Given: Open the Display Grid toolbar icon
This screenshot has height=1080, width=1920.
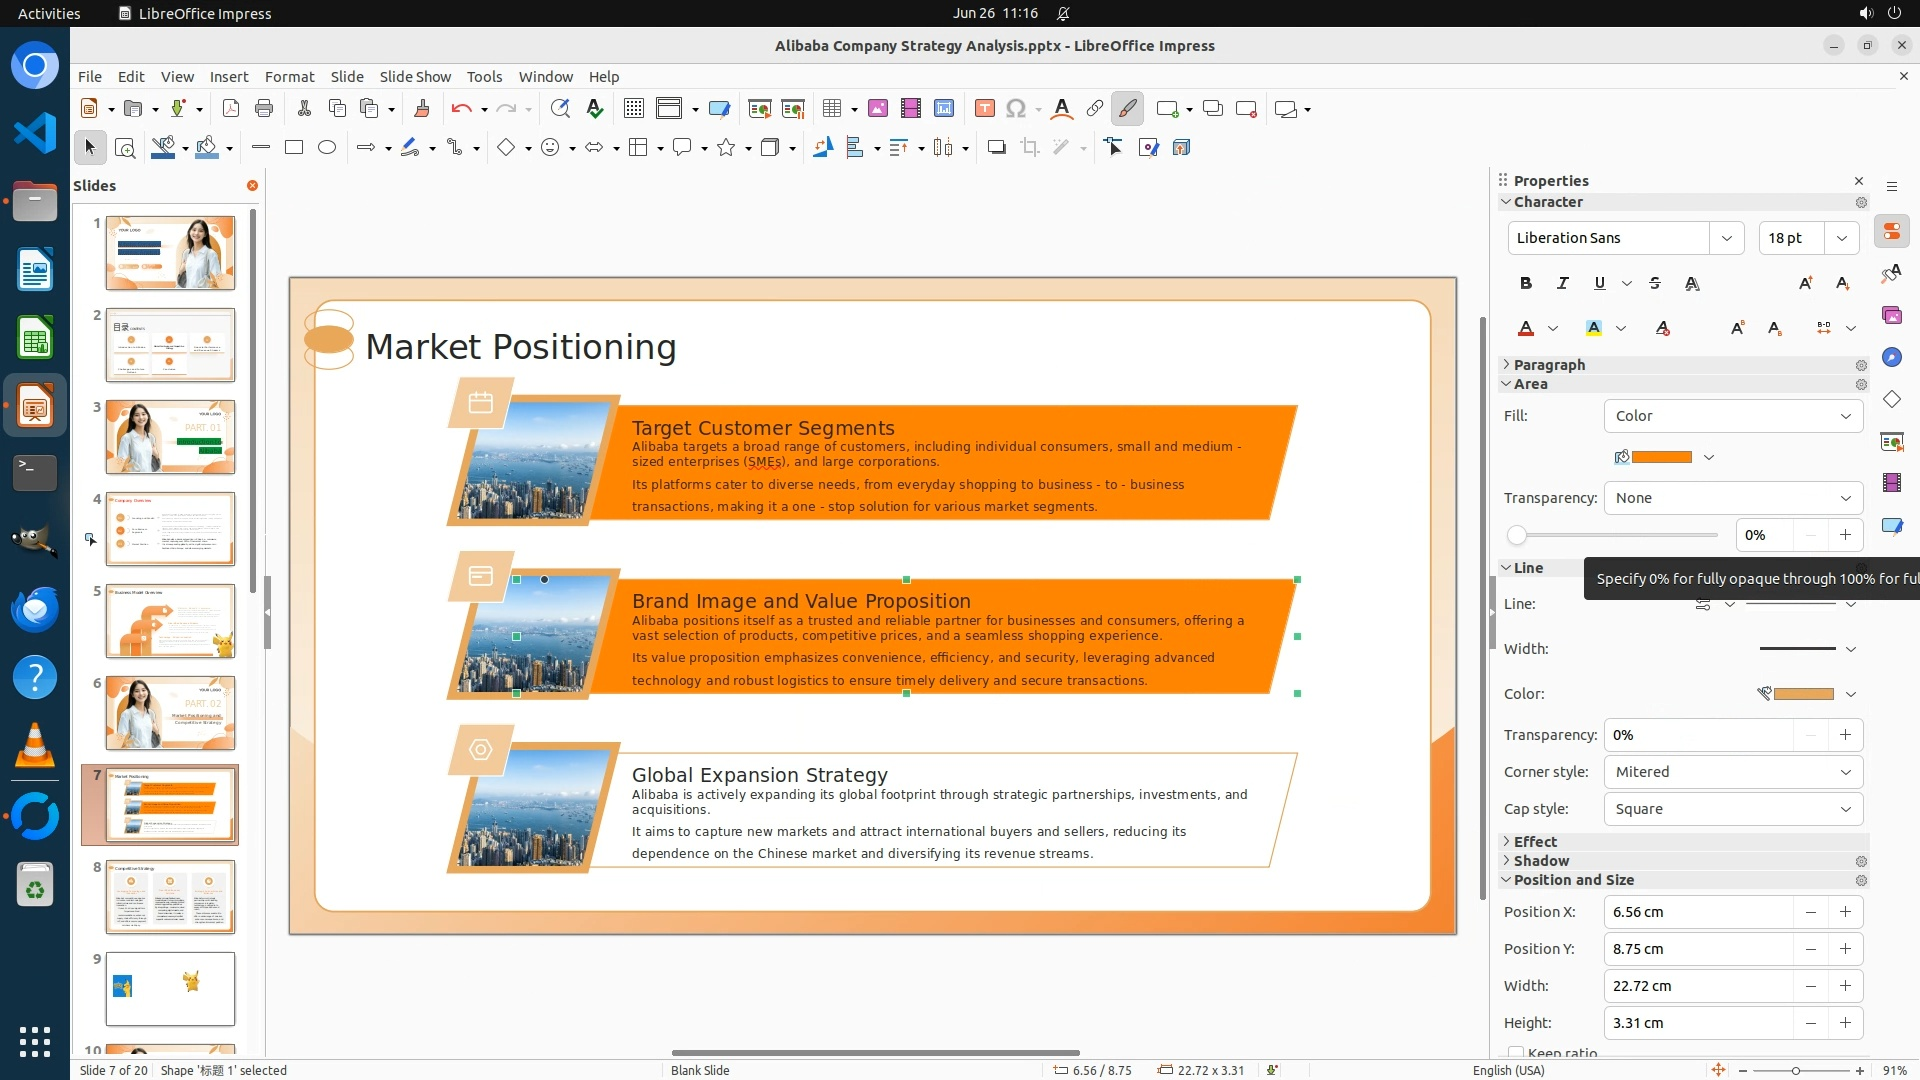Looking at the screenshot, I should coord(633,108).
